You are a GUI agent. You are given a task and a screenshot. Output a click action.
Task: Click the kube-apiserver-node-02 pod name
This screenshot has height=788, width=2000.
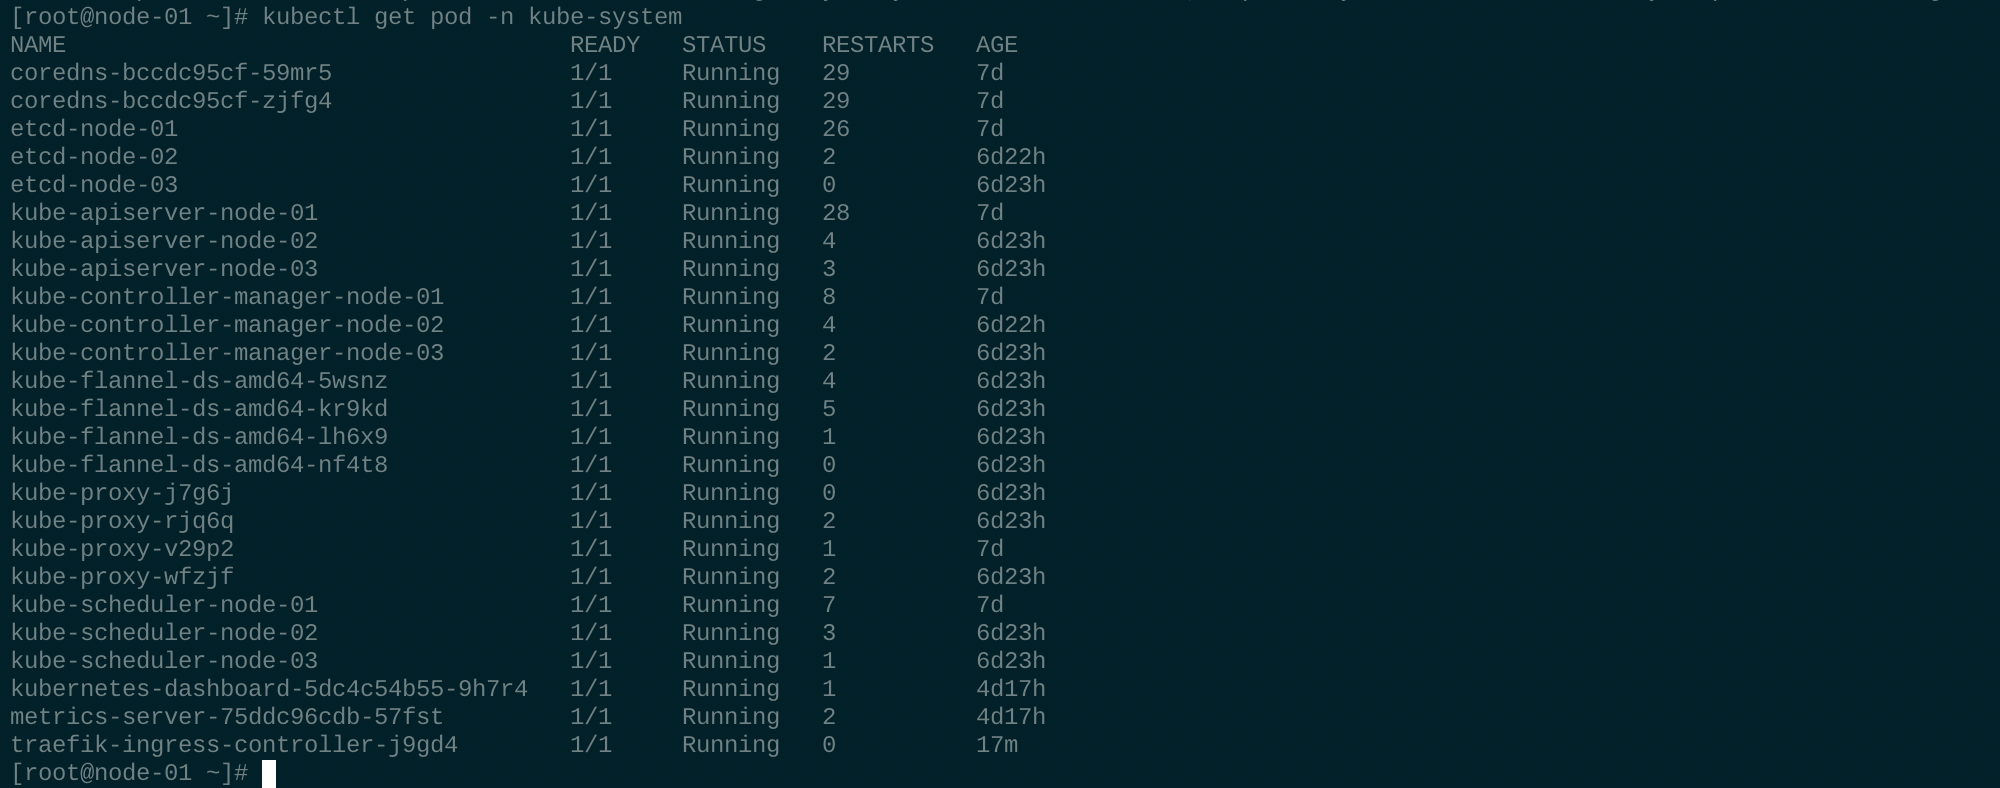click(164, 241)
